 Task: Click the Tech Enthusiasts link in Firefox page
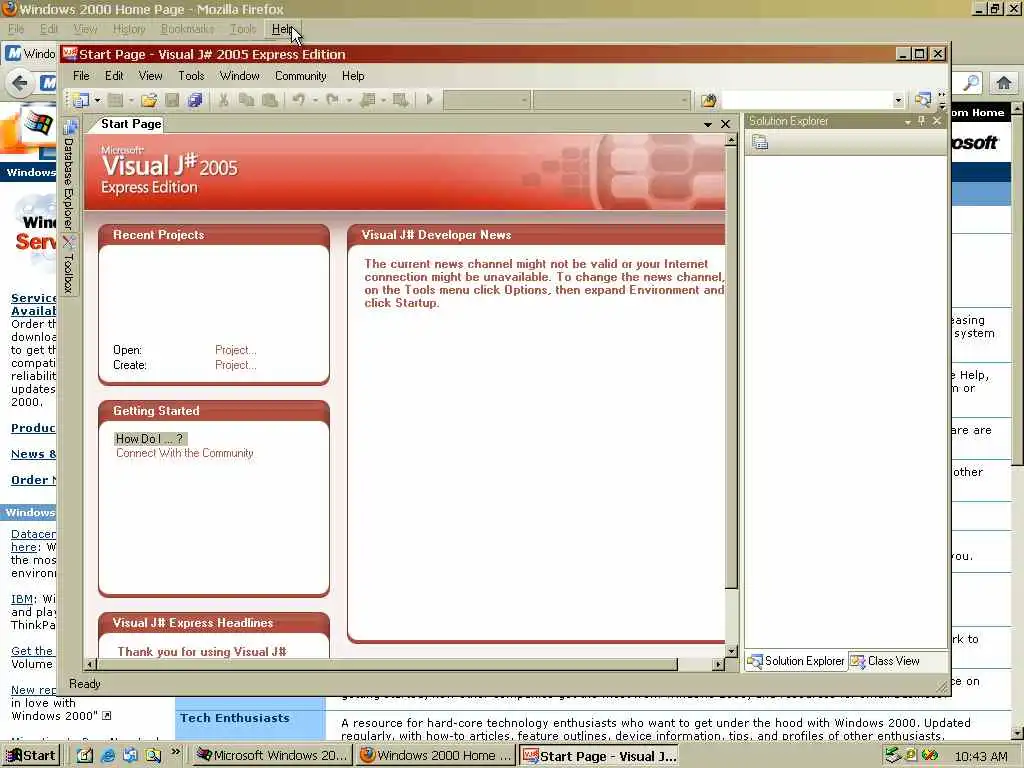click(x=234, y=718)
